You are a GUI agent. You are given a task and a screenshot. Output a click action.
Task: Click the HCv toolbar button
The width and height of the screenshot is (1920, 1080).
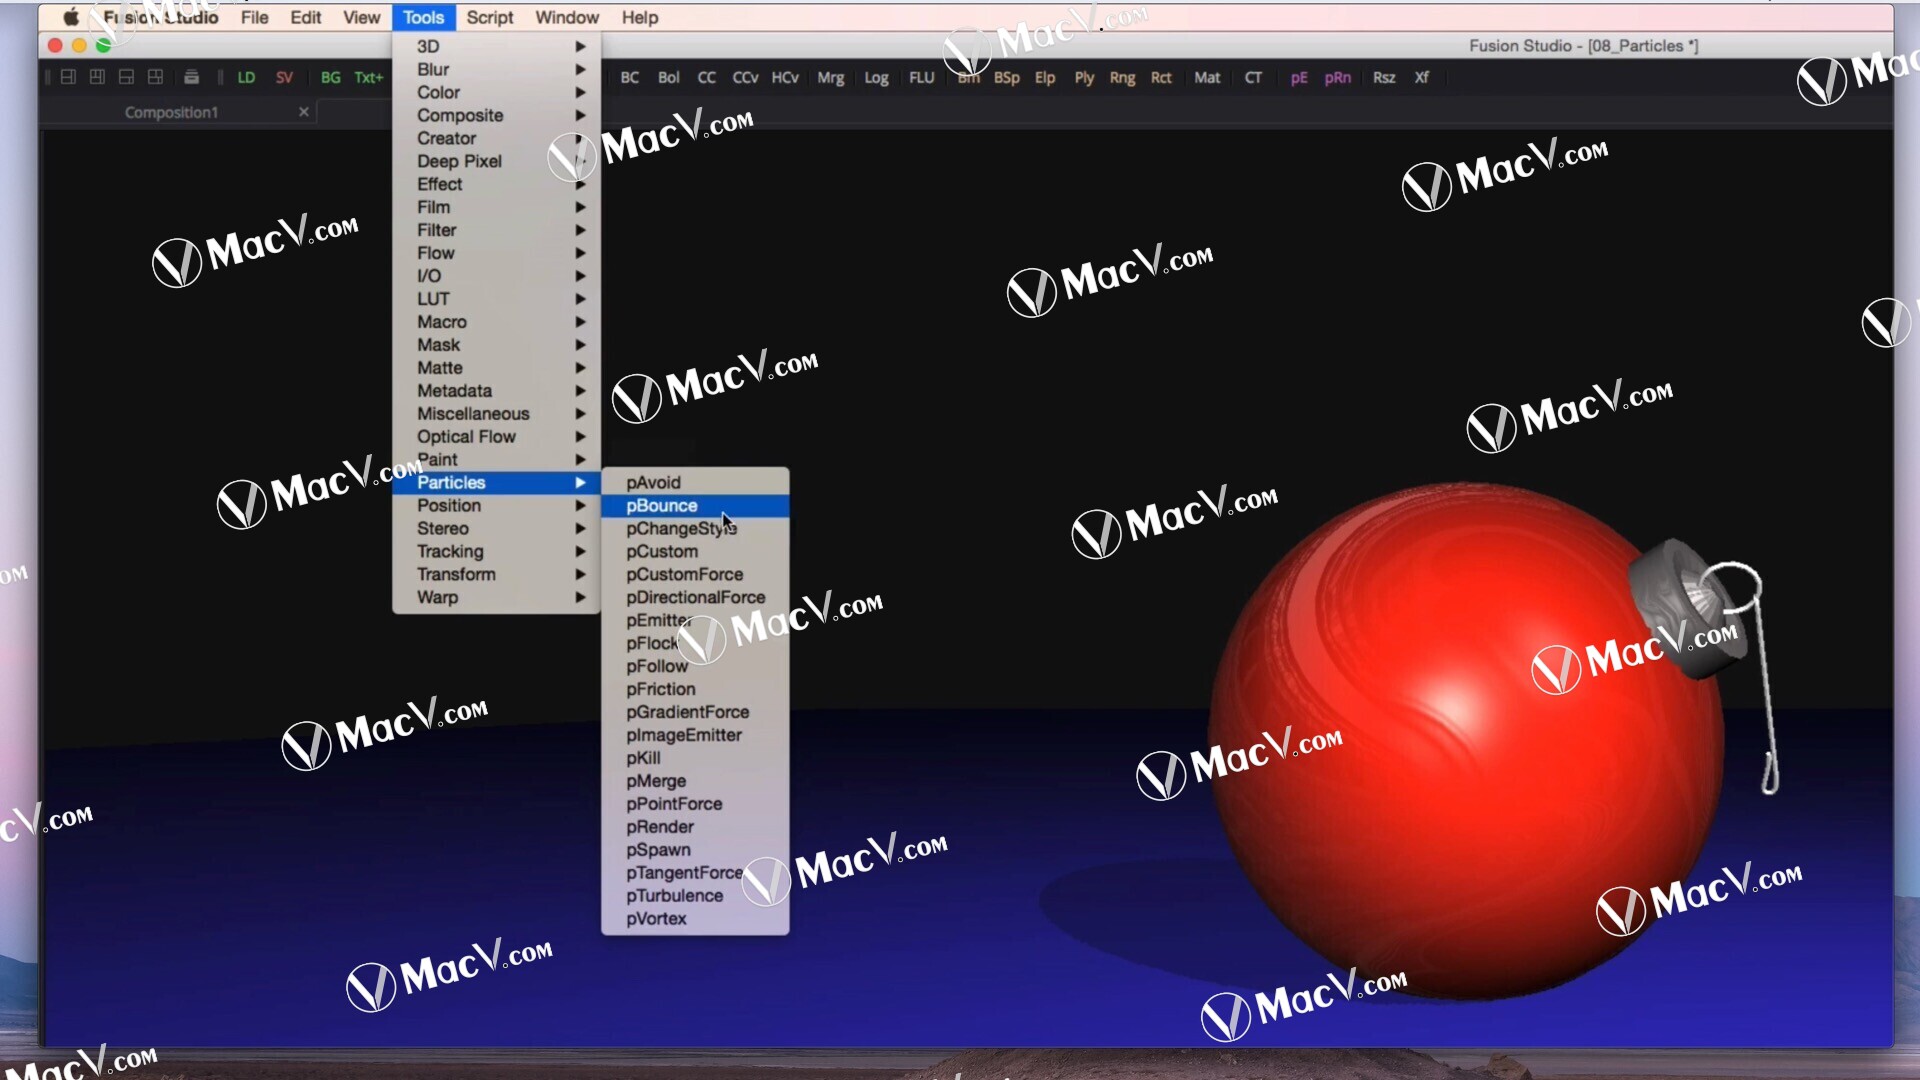tap(785, 78)
